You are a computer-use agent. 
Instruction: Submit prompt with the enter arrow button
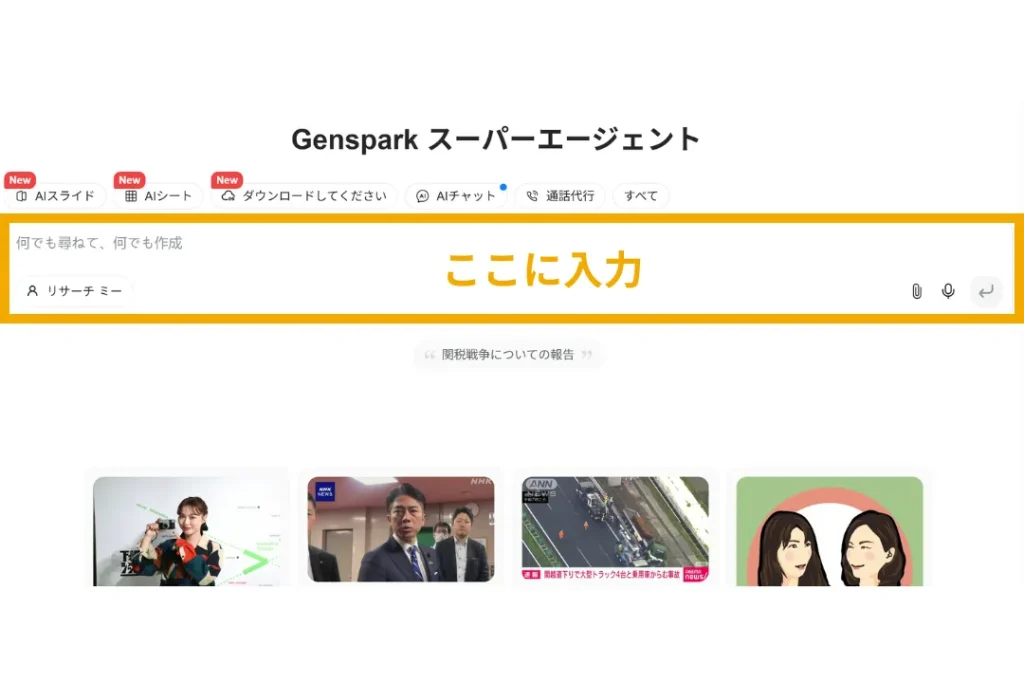pos(986,291)
